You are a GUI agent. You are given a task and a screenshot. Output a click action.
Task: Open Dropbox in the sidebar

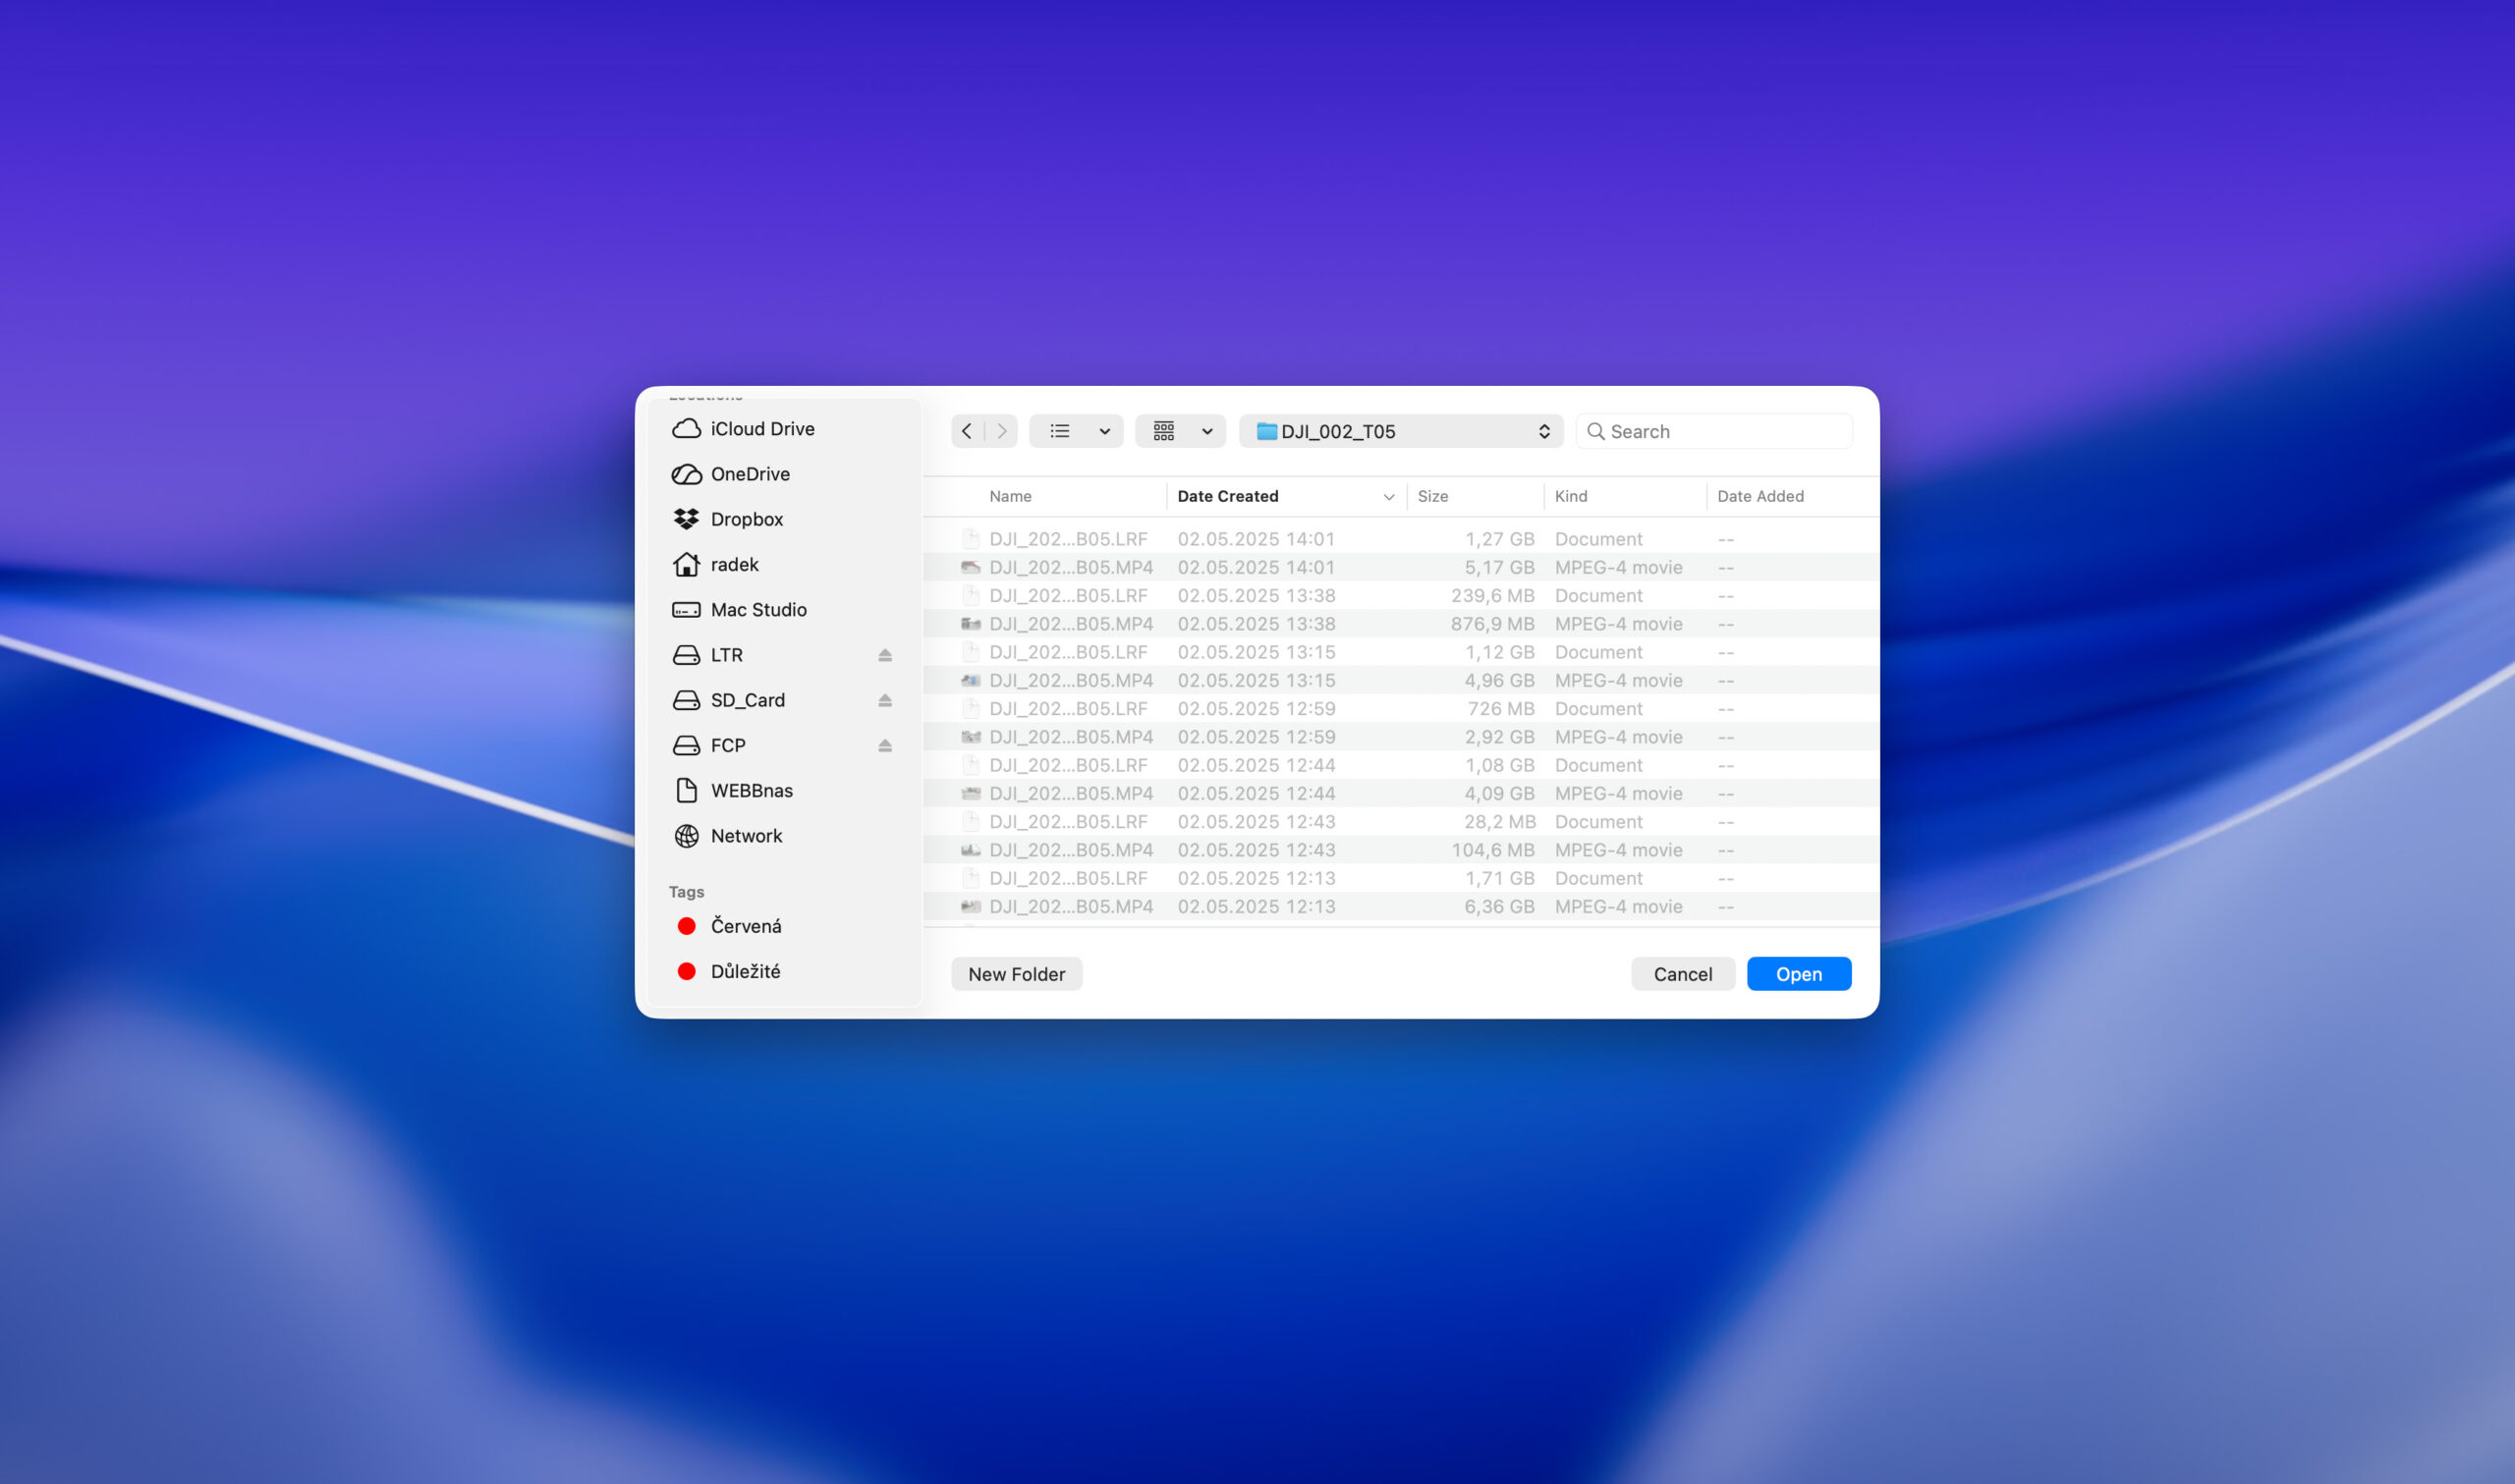tap(746, 519)
